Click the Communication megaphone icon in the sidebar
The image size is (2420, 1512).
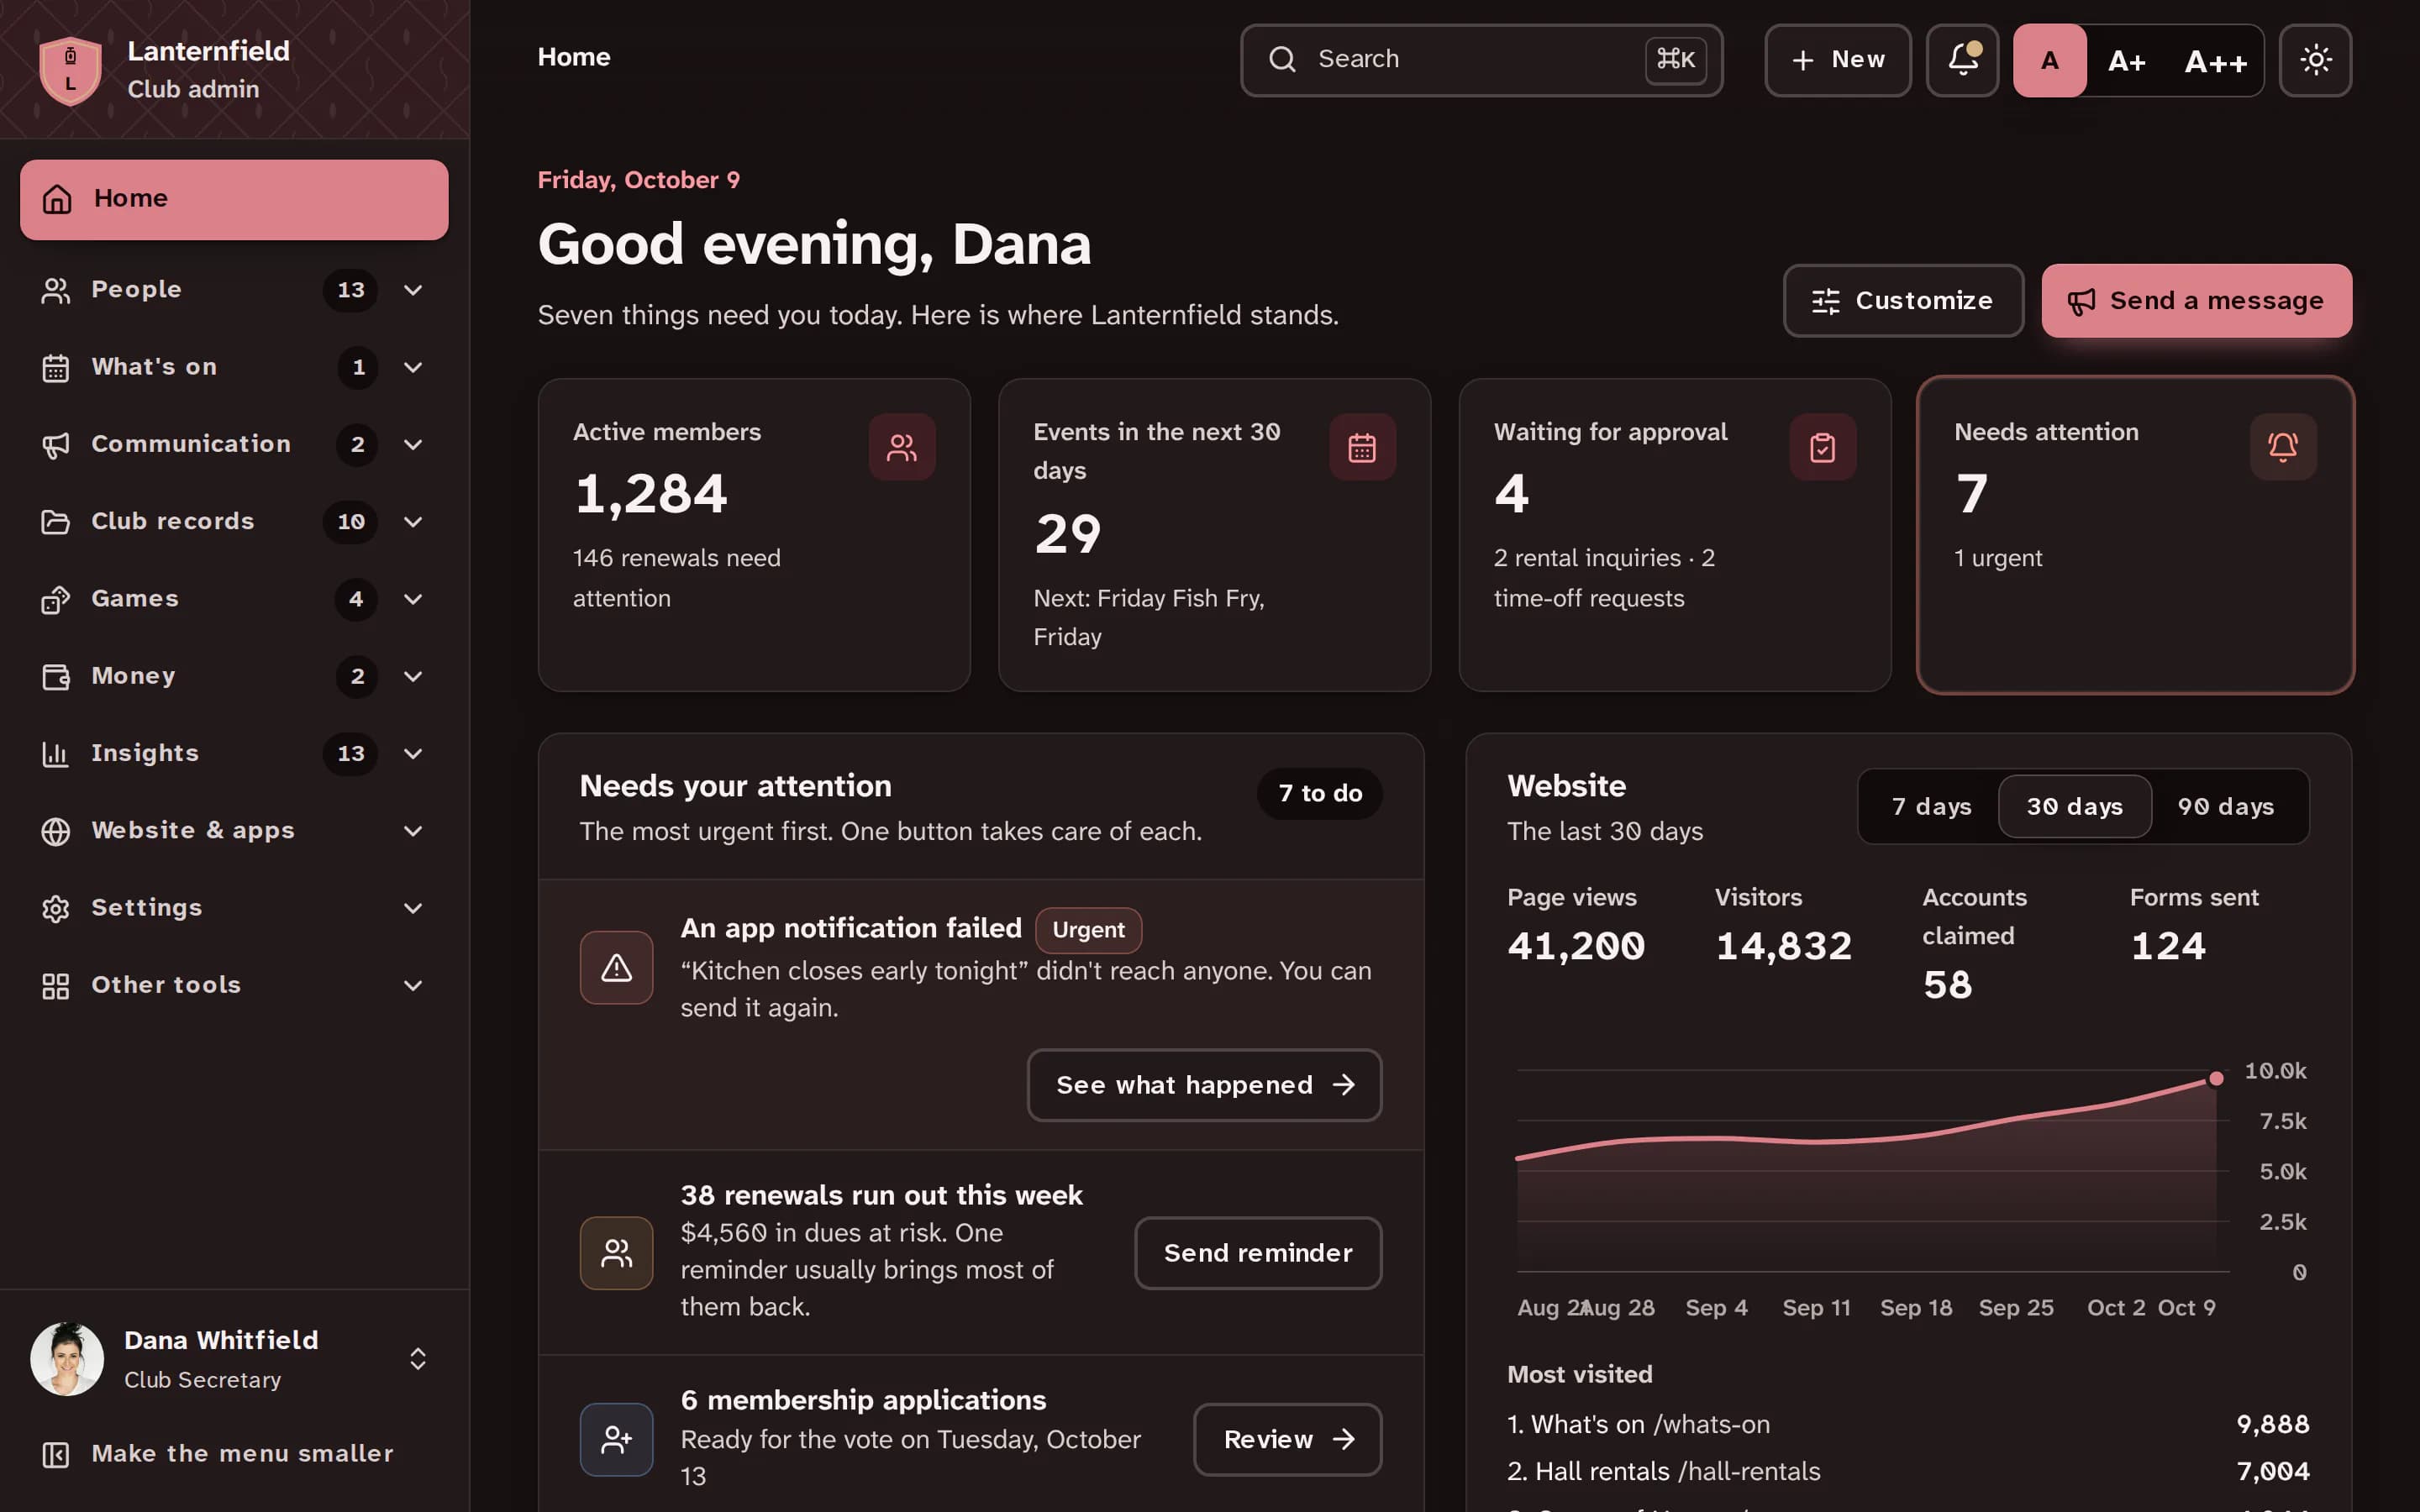56,444
